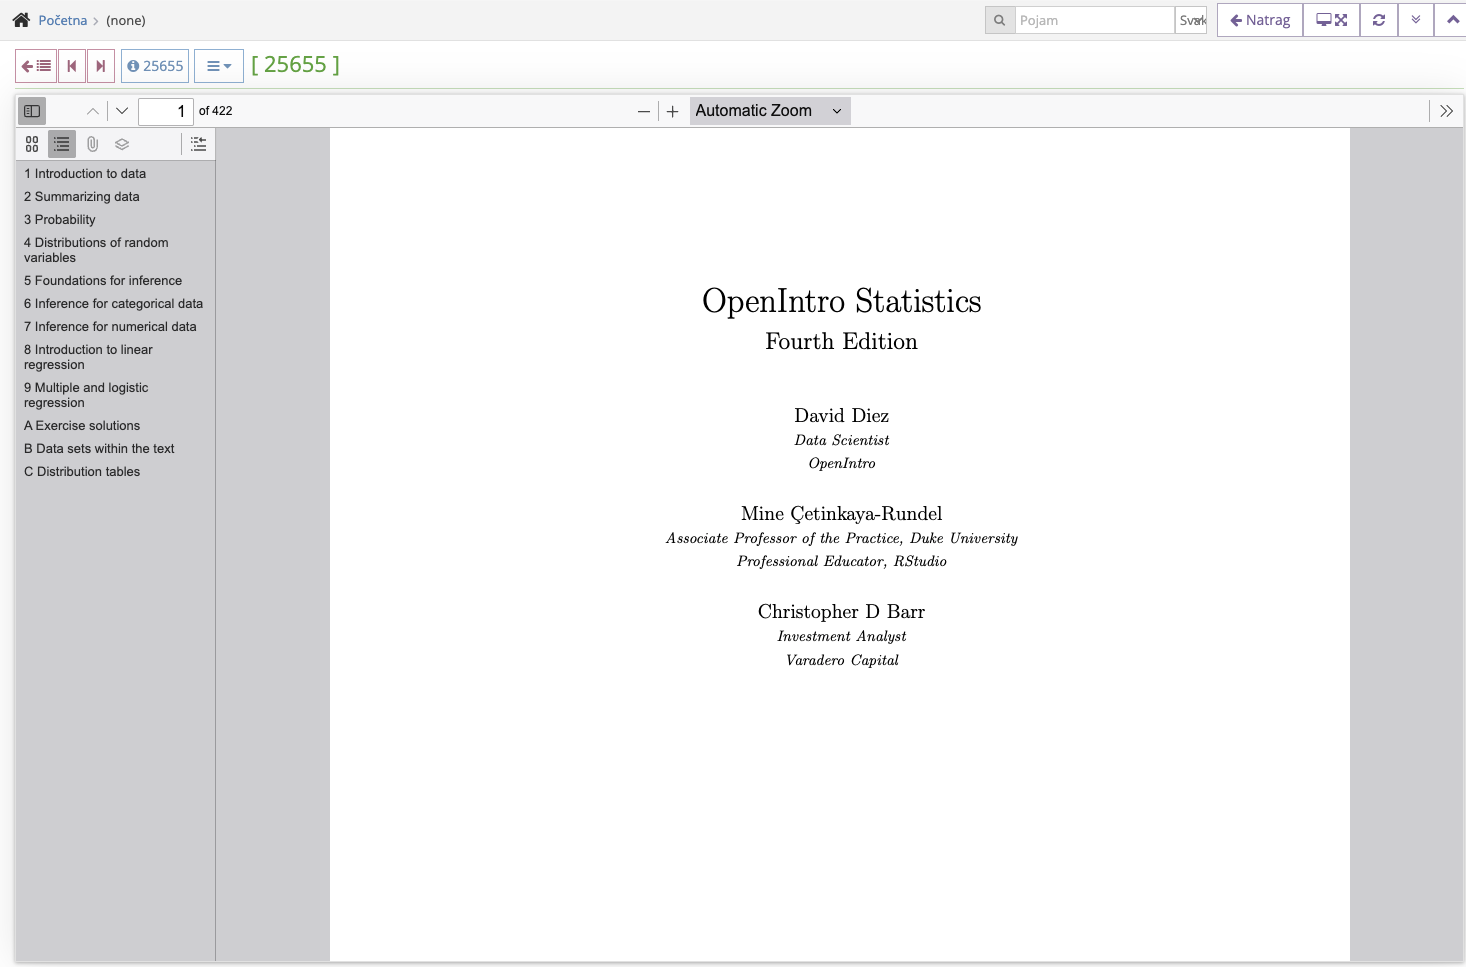Click the search magnifier icon
This screenshot has width=1466, height=967.
999,20
